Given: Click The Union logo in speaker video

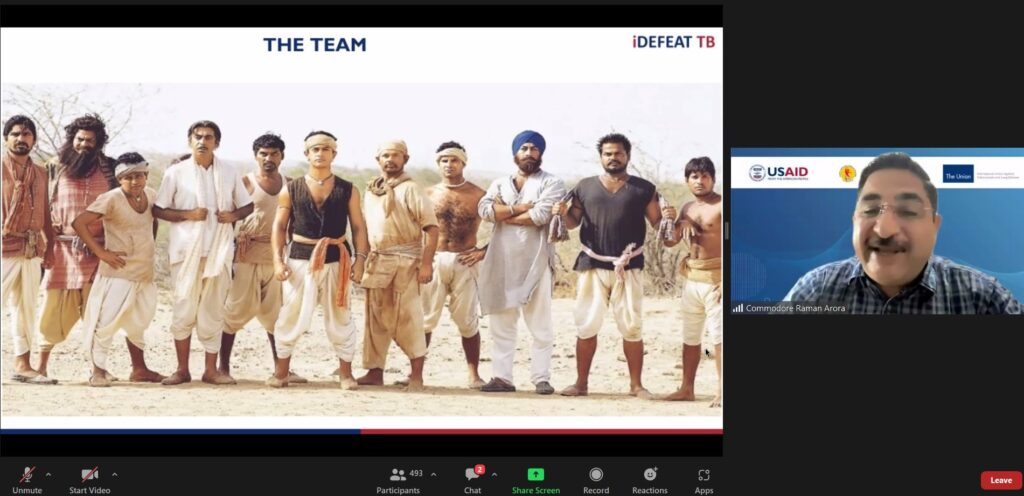Looking at the screenshot, I should click(958, 173).
